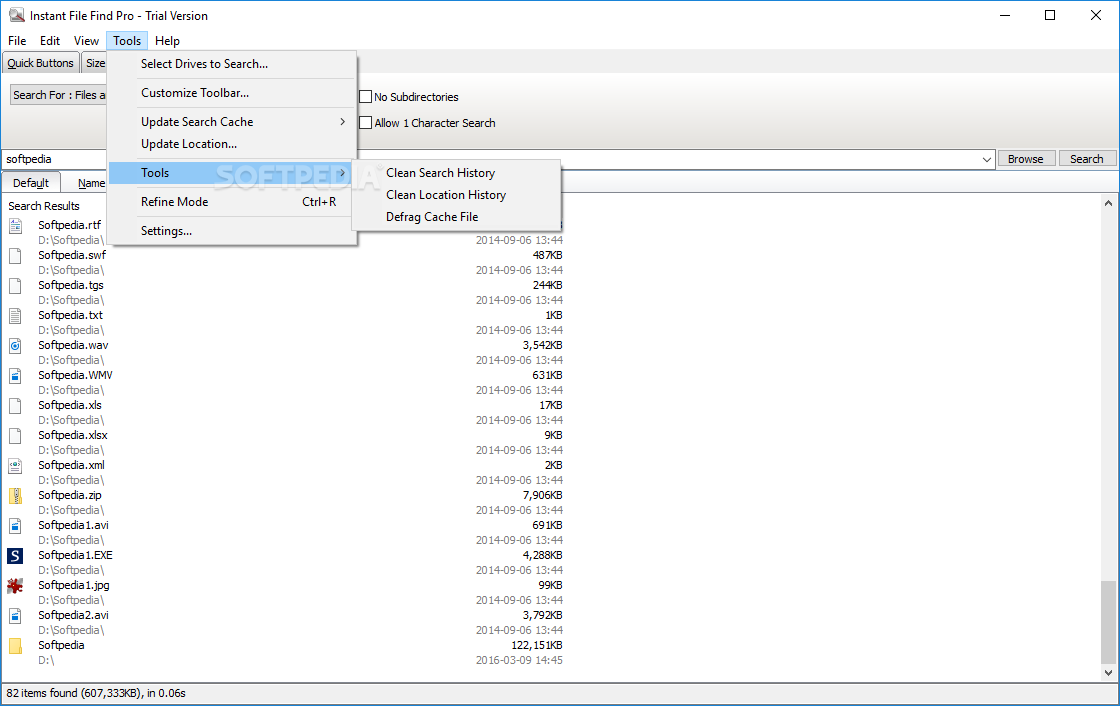Click the results scrollbar down arrow
The height and width of the screenshot is (706, 1120).
[1108, 672]
